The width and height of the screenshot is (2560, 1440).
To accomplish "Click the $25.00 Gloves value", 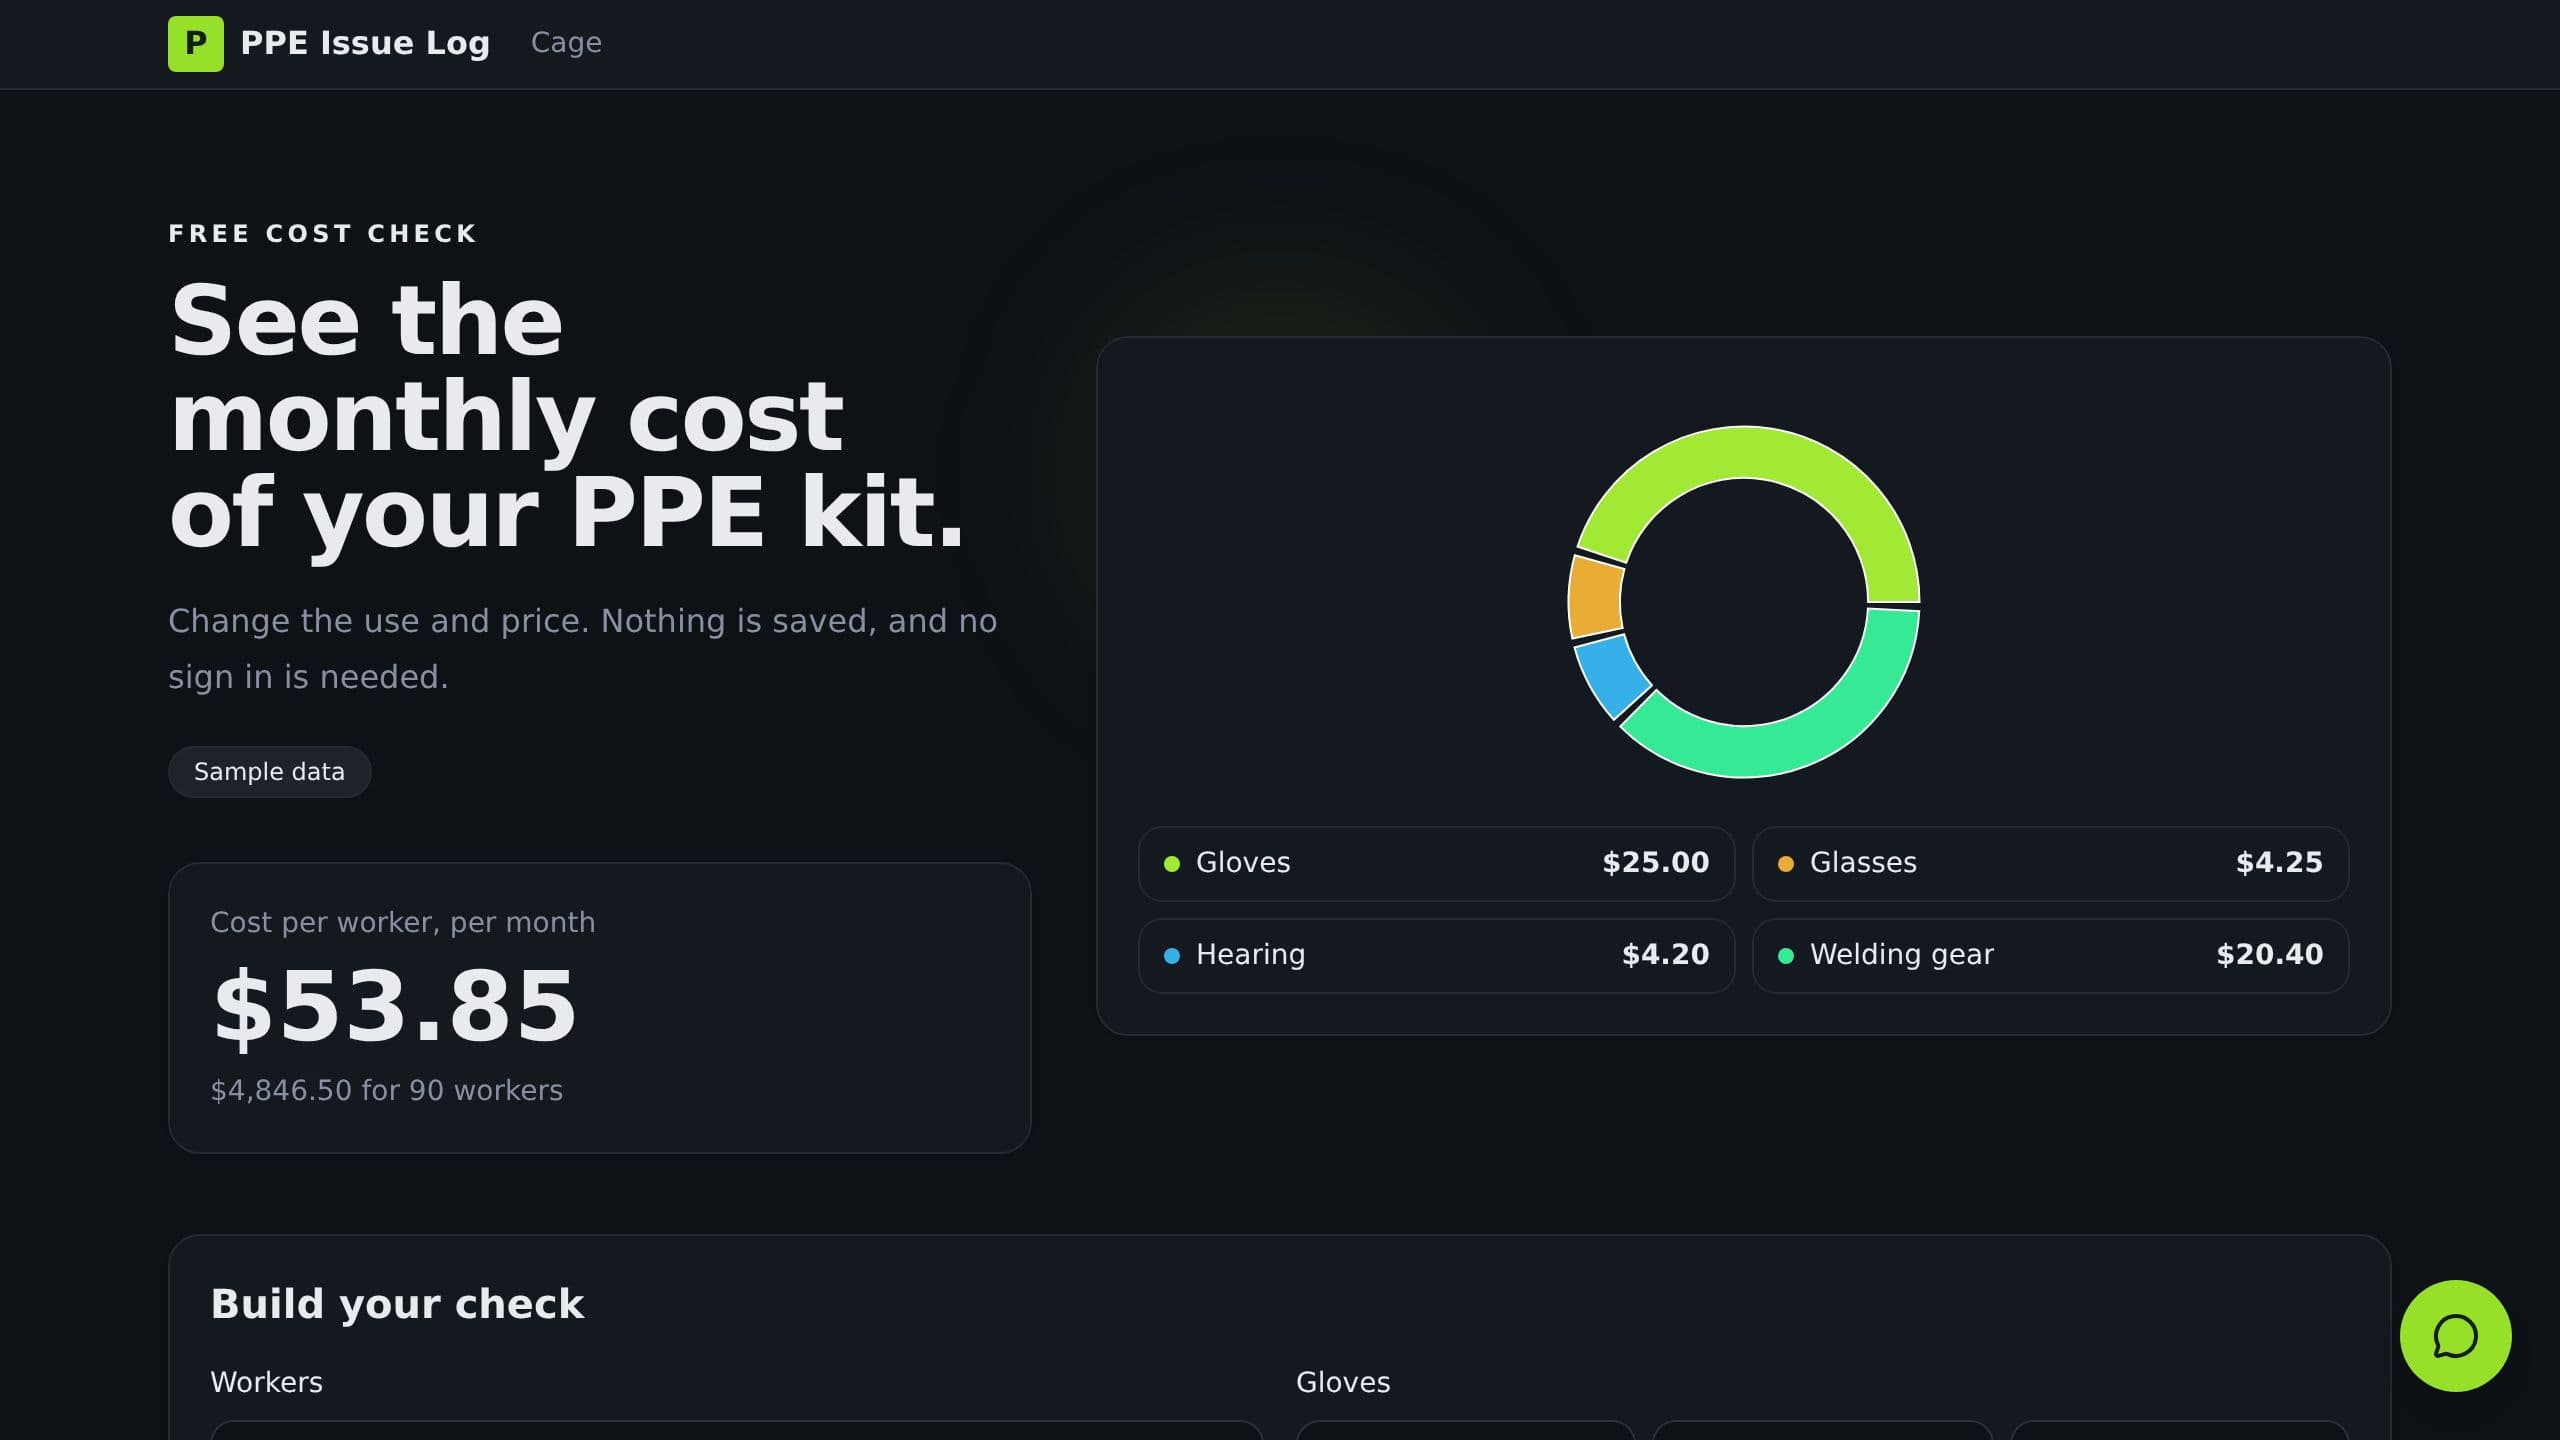I will click(1656, 863).
